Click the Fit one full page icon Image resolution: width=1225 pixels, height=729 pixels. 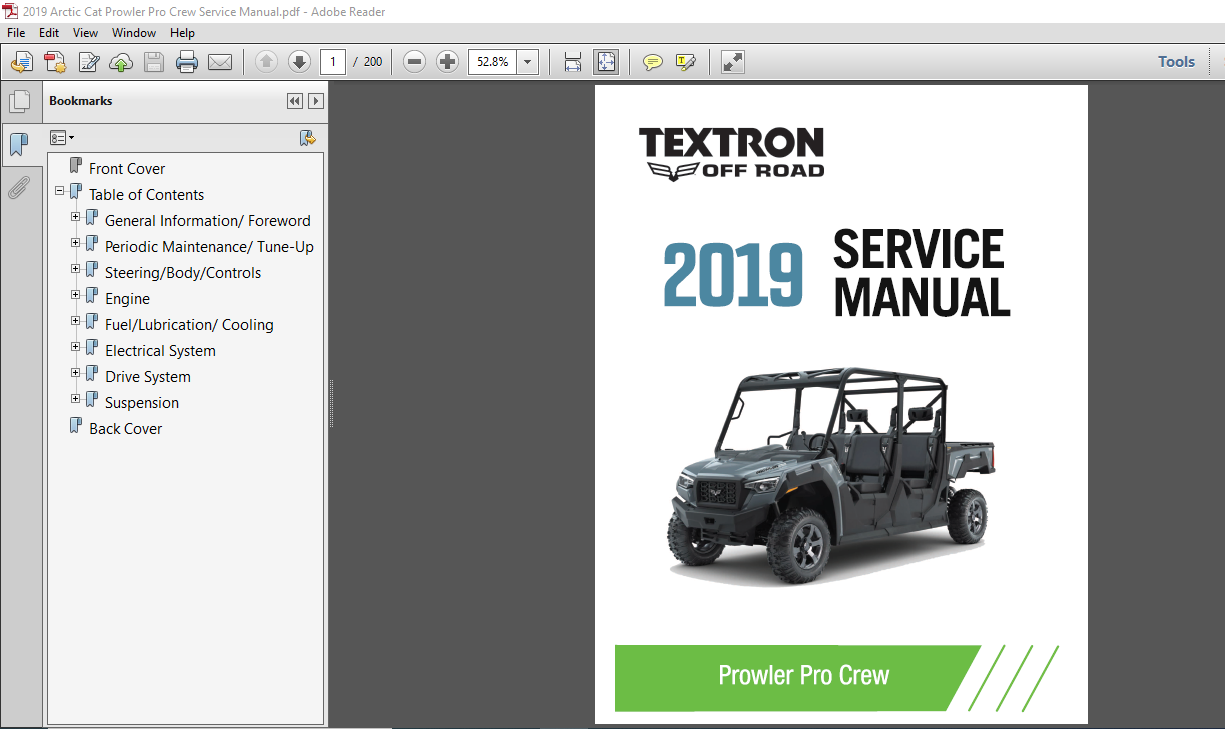[606, 62]
